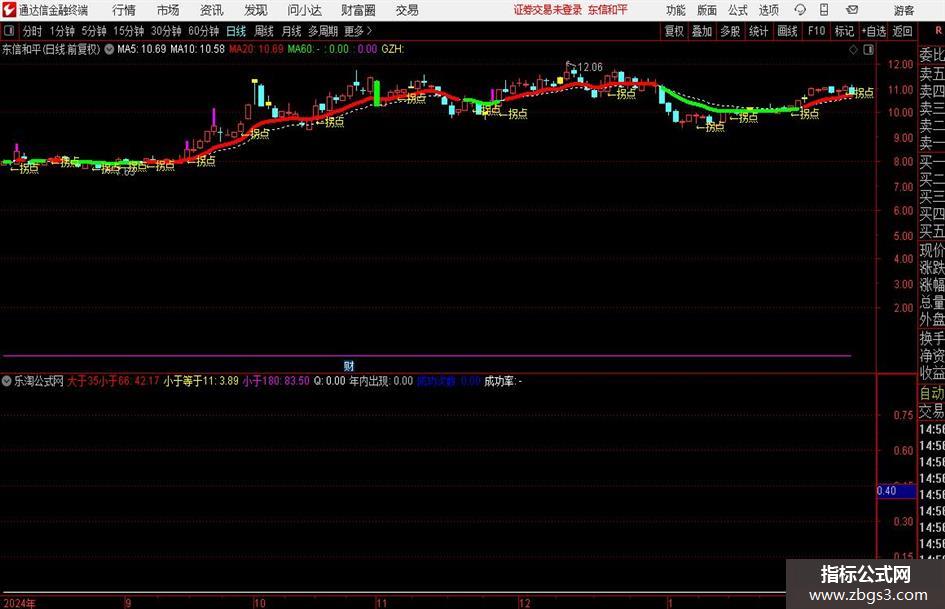Click the 证券交易未登录 login status link
The height and width of the screenshot is (609, 945).
point(548,10)
